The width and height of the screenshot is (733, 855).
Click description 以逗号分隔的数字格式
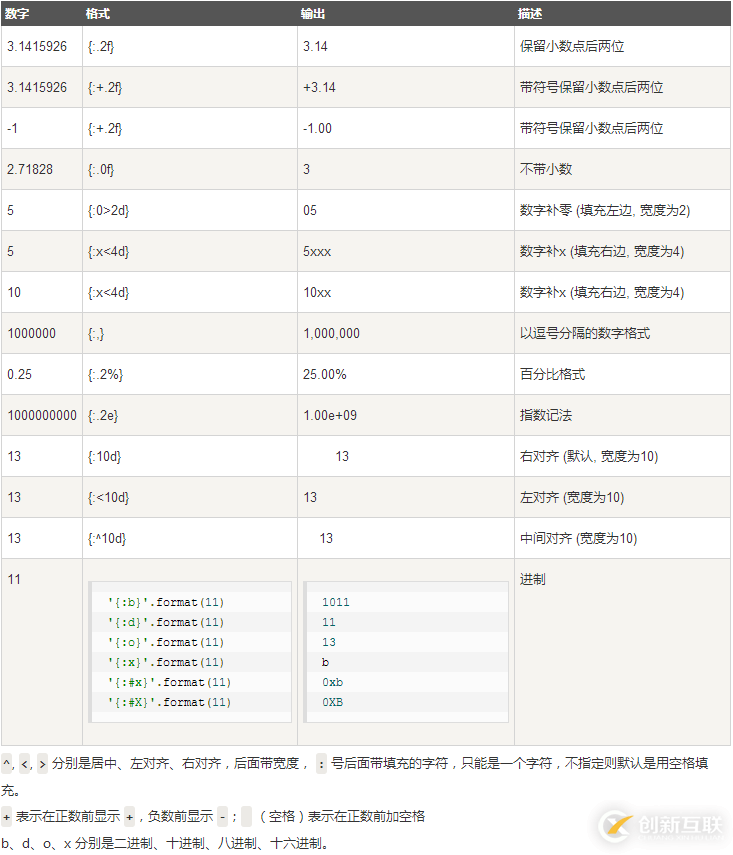tap(585, 333)
